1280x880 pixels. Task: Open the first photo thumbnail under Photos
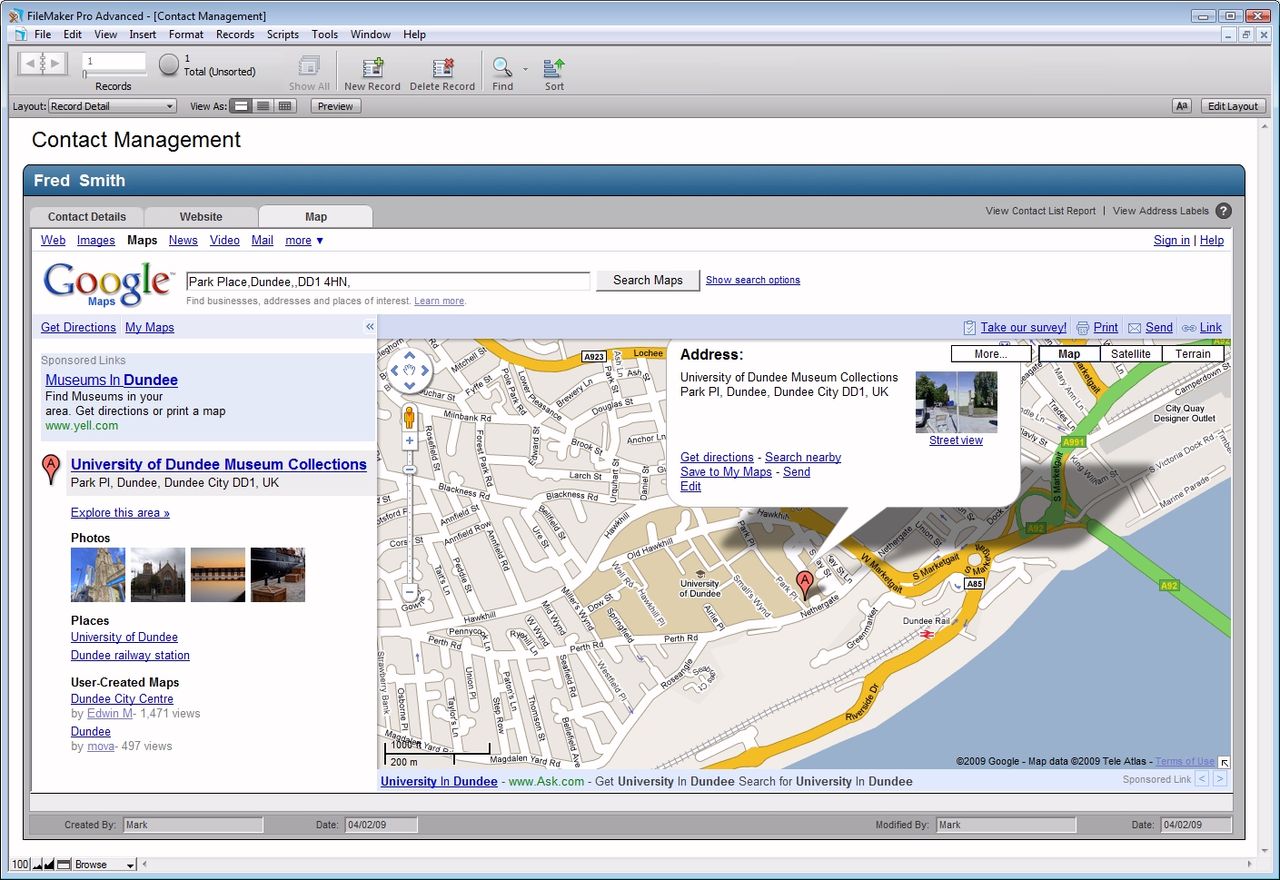(x=98, y=574)
